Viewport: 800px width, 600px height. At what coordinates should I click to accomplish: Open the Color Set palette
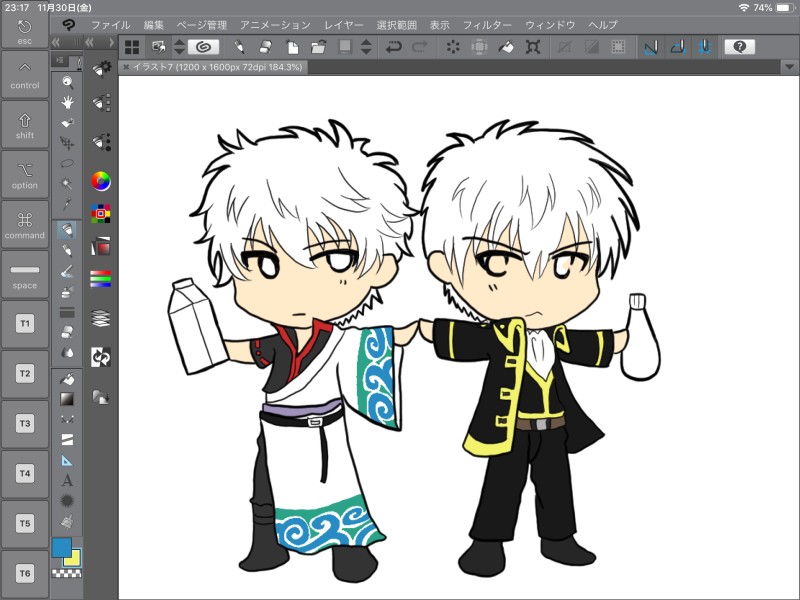click(101, 214)
